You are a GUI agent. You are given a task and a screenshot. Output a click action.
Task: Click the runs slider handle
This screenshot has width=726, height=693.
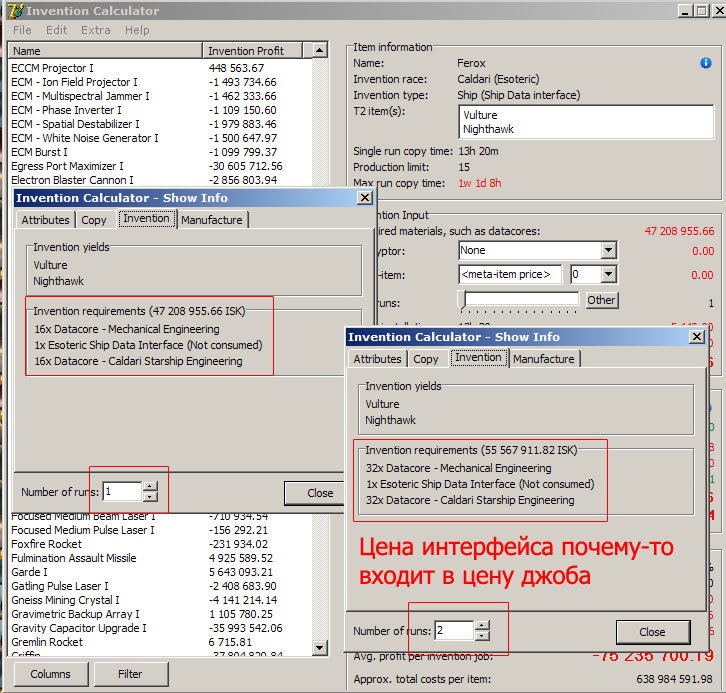(462, 300)
